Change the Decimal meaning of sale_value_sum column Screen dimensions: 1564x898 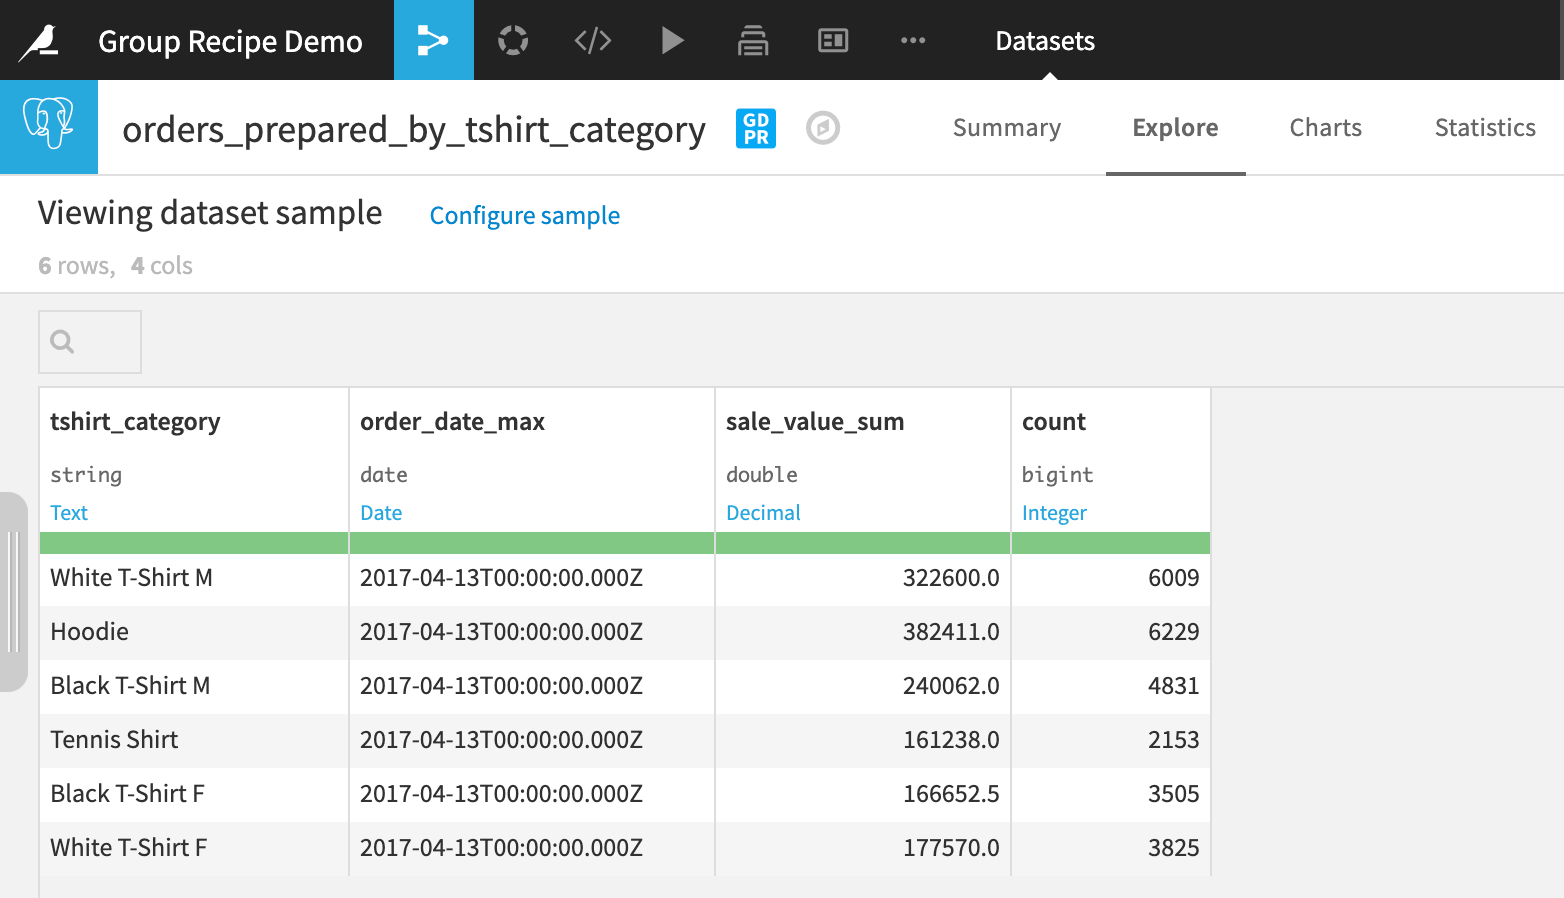pos(763,512)
